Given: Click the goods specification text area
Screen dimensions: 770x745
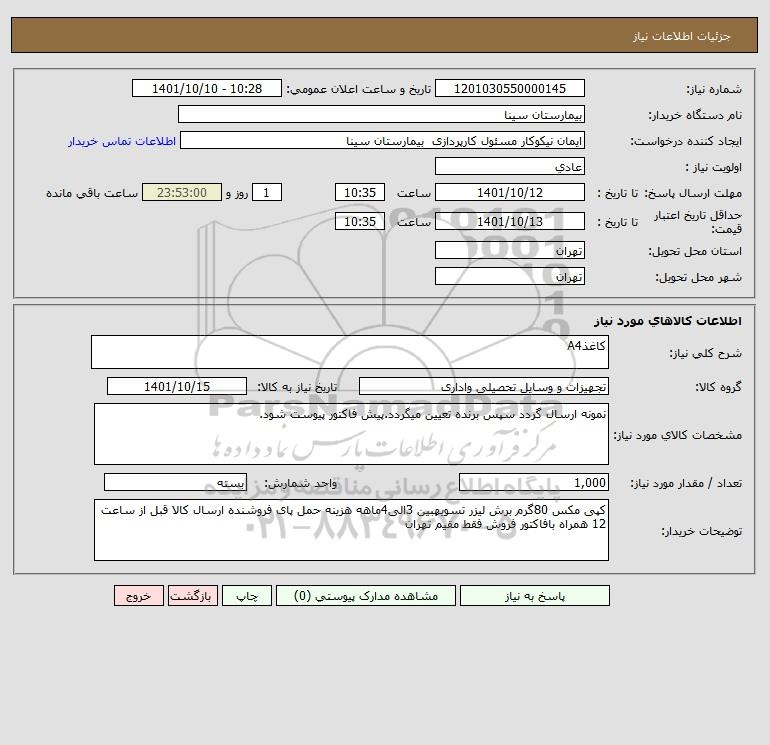Looking at the screenshot, I should tap(351, 434).
